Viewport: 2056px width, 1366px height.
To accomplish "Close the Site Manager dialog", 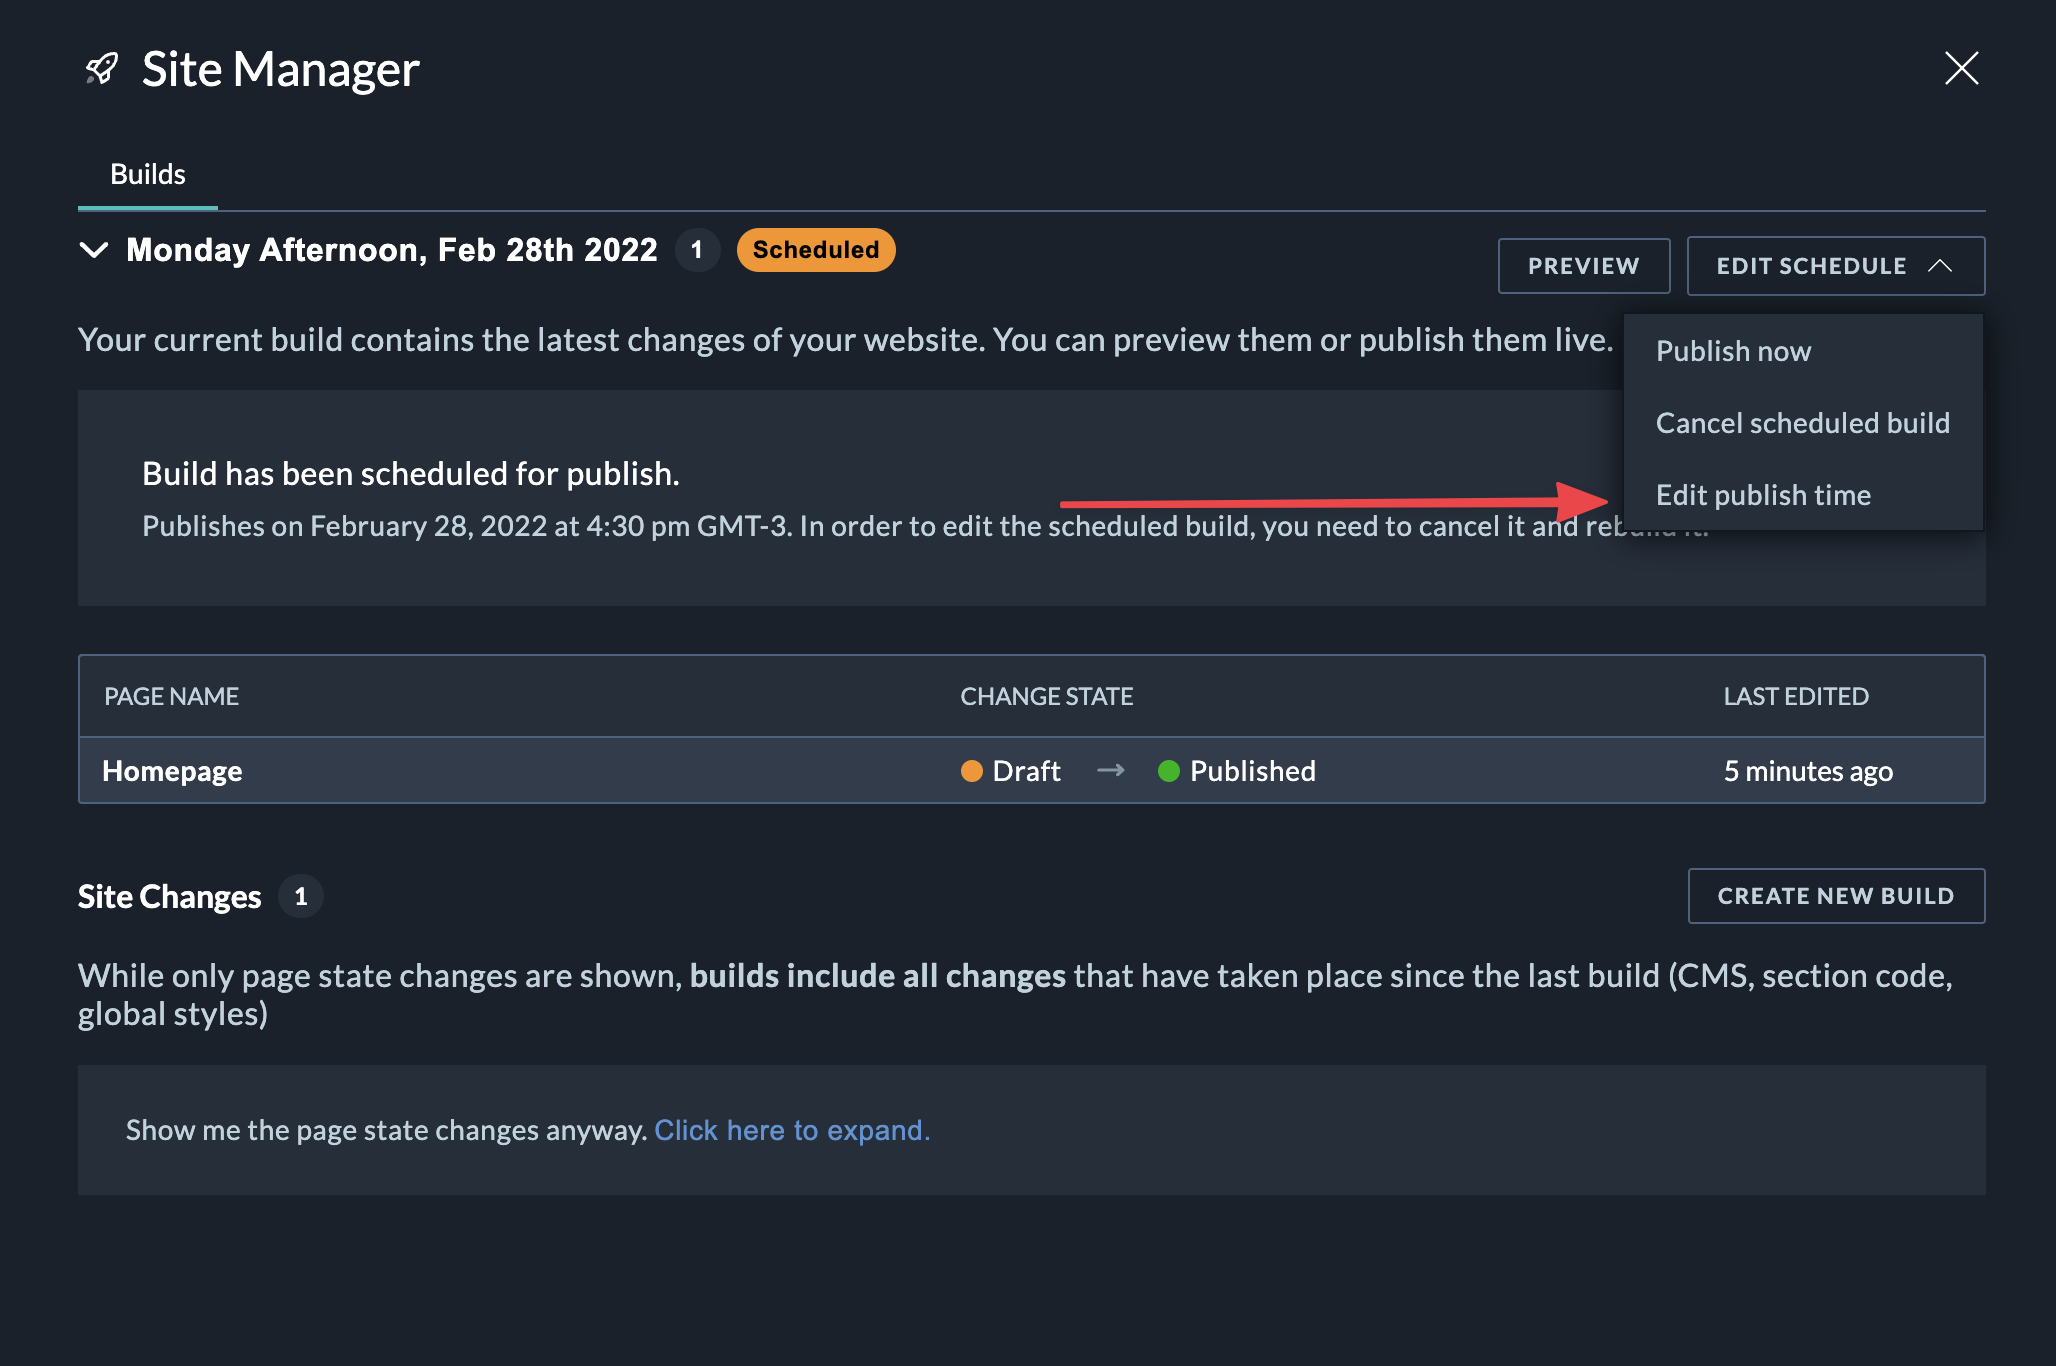I will (1961, 68).
